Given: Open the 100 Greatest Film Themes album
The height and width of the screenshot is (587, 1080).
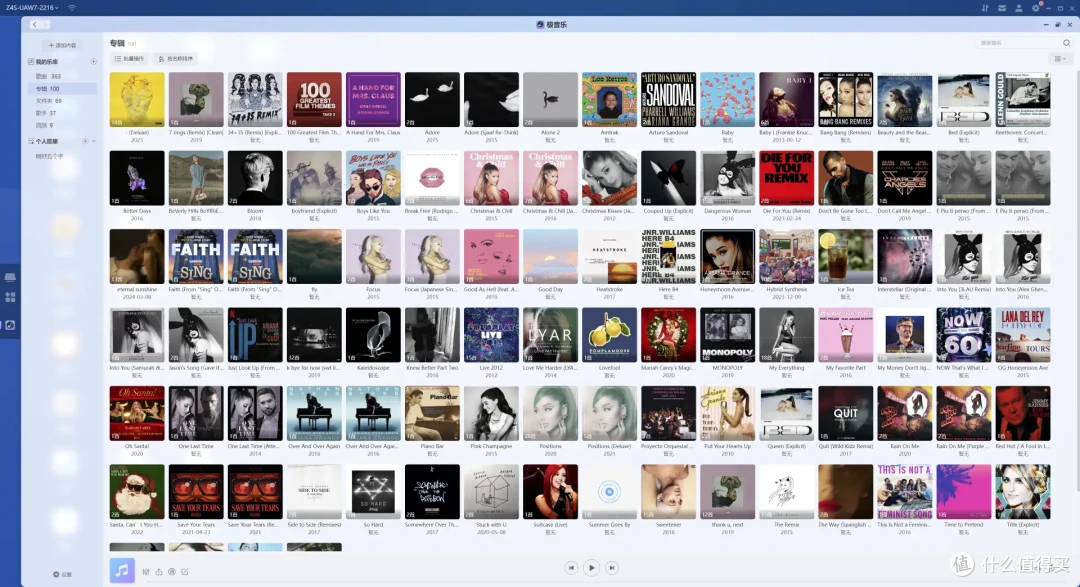Looking at the screenshot, I should point(314,99).
